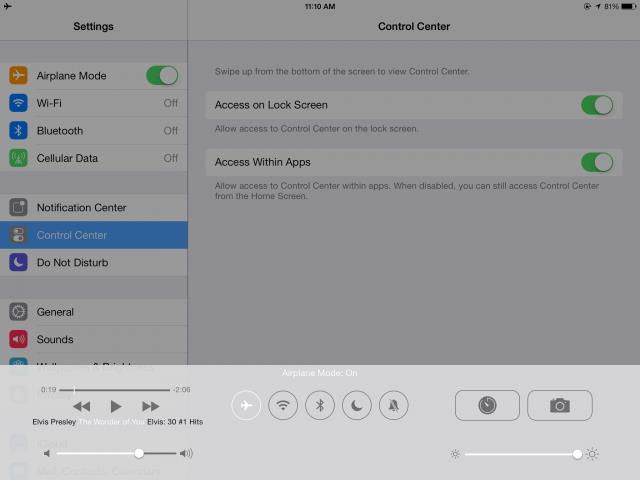Skip back to previous track
Viewport: 640px width, 480px height.
pyautogui.click(x=82, y=407)
